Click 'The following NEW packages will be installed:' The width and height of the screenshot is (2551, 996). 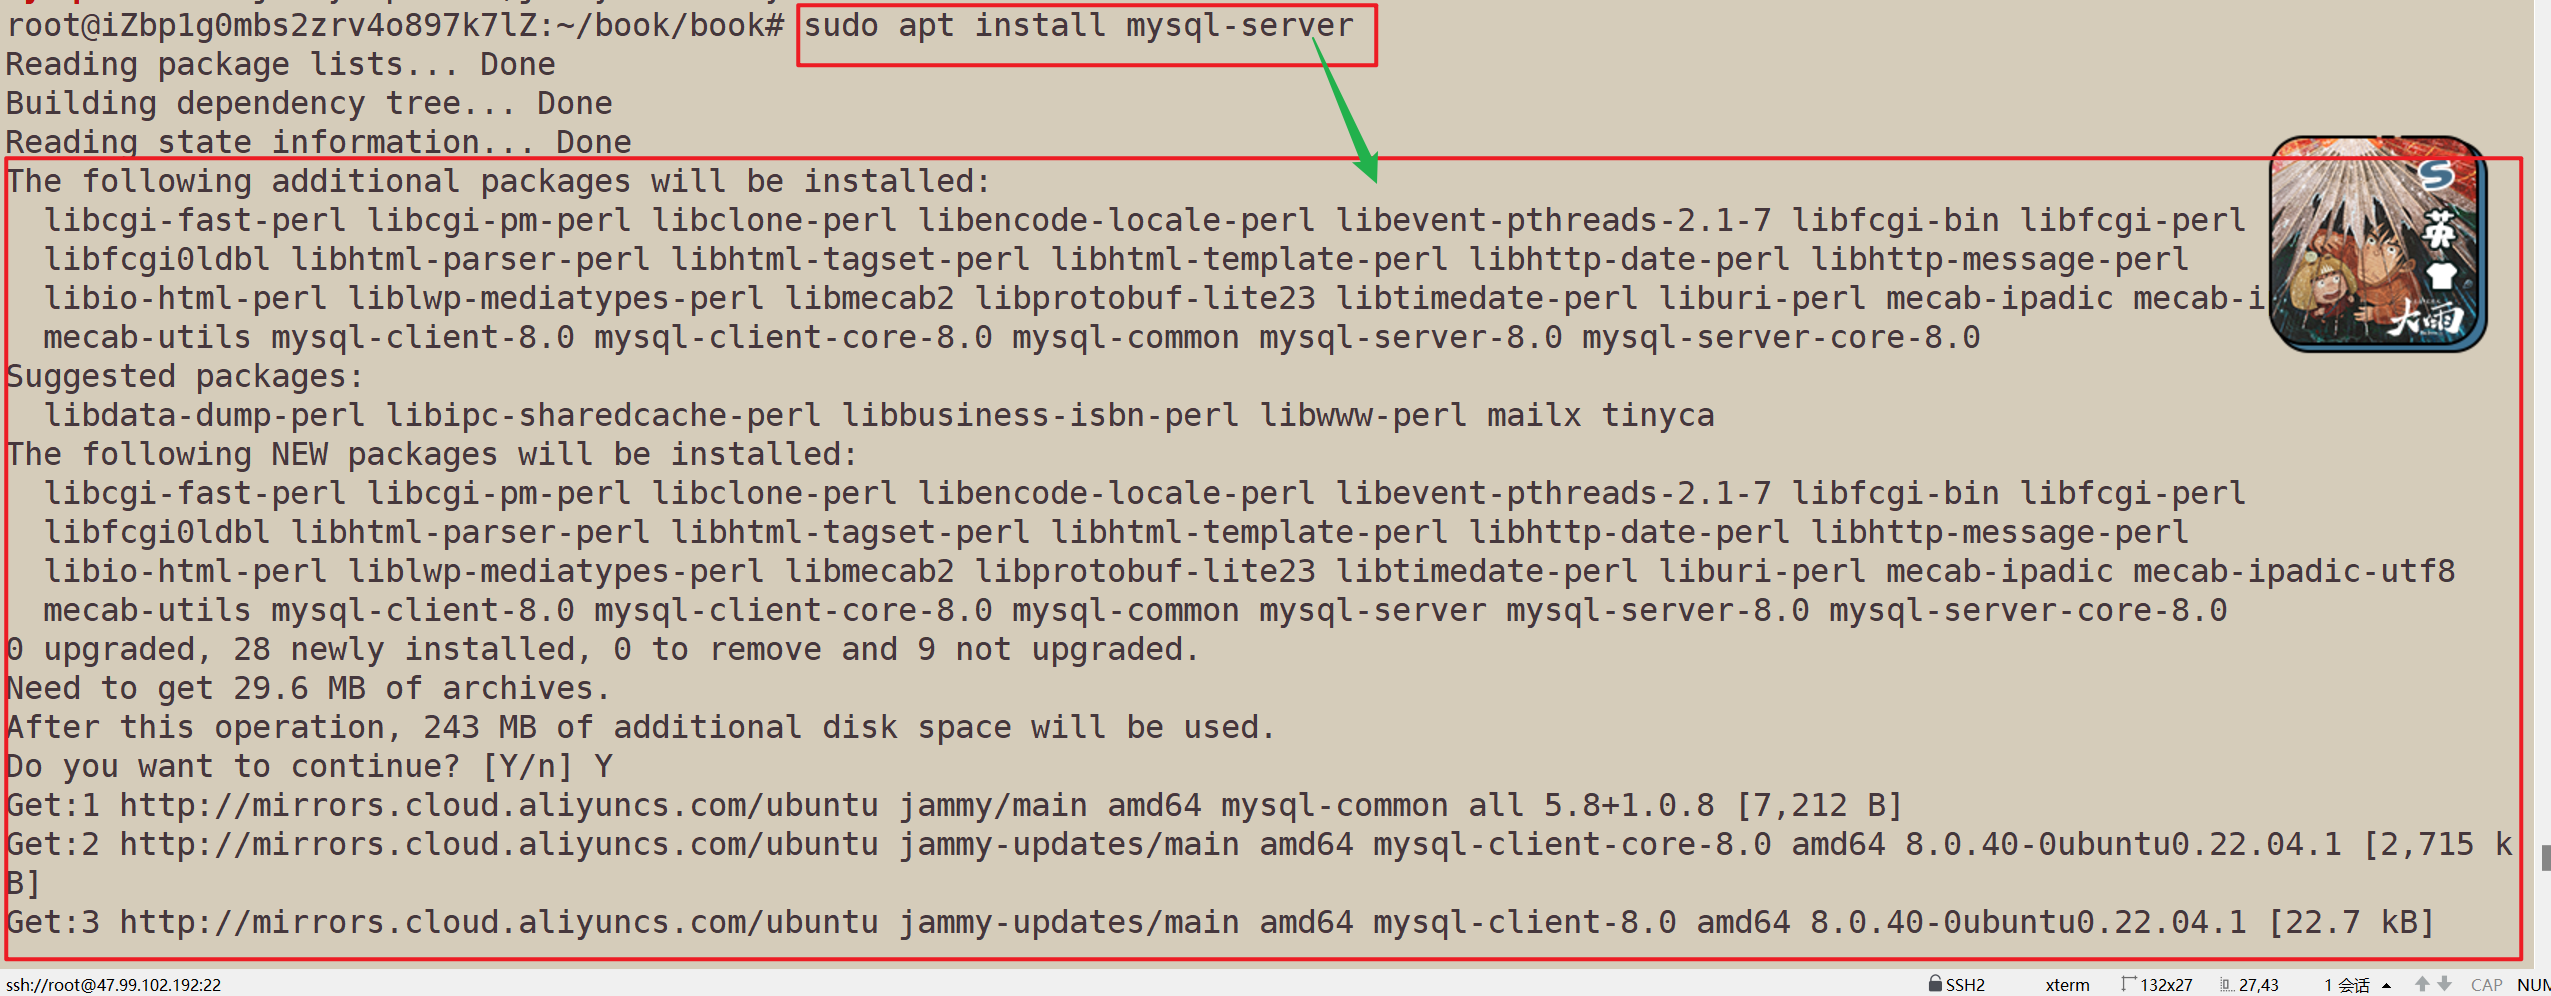pyautogui.click(x=432, y=455)
